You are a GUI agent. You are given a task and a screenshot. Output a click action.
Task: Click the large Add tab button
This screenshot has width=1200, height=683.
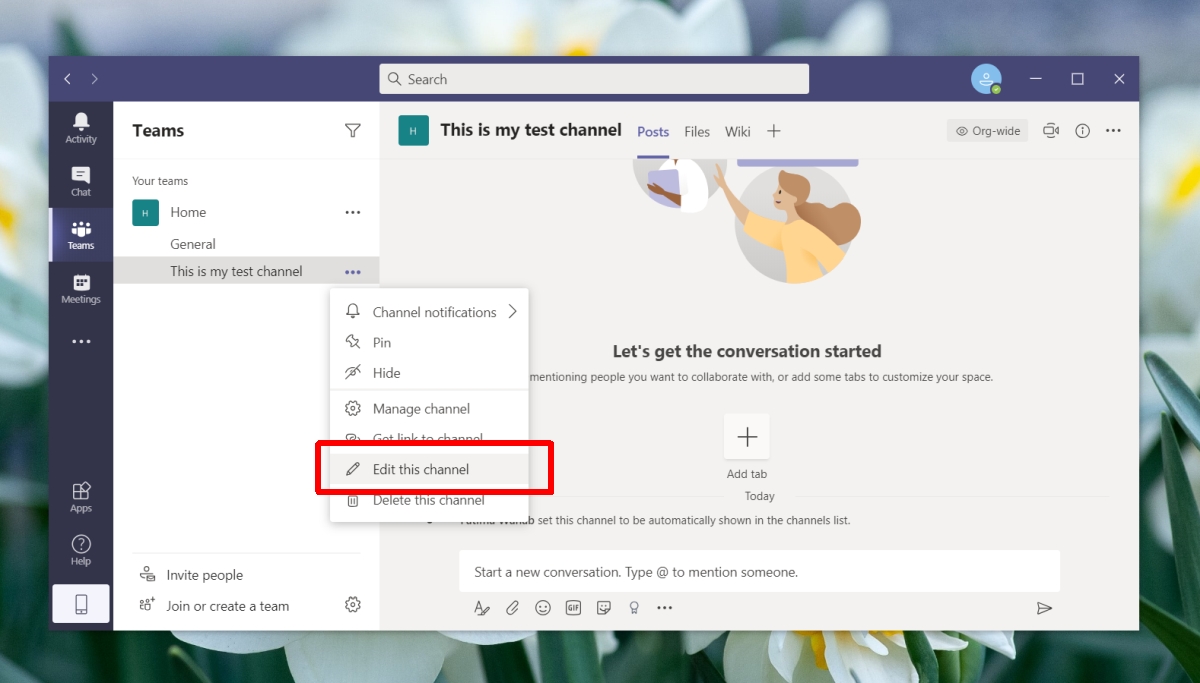pos(747,437)
